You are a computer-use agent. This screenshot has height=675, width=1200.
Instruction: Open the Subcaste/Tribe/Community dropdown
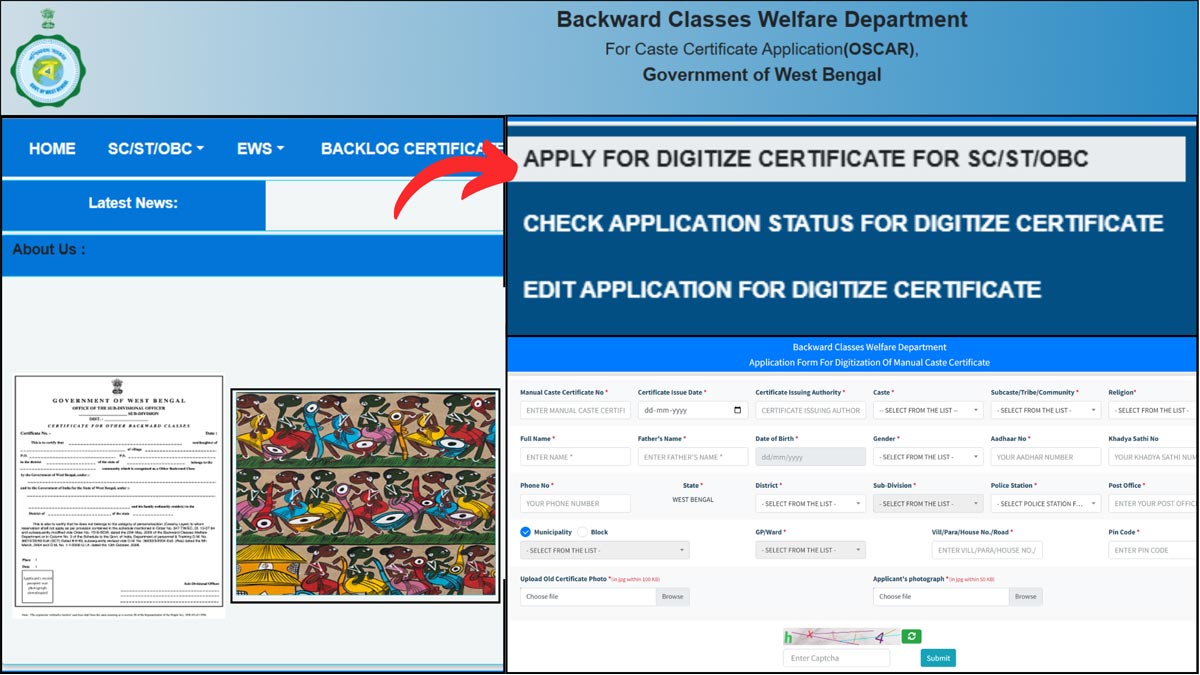point(1045,410)
